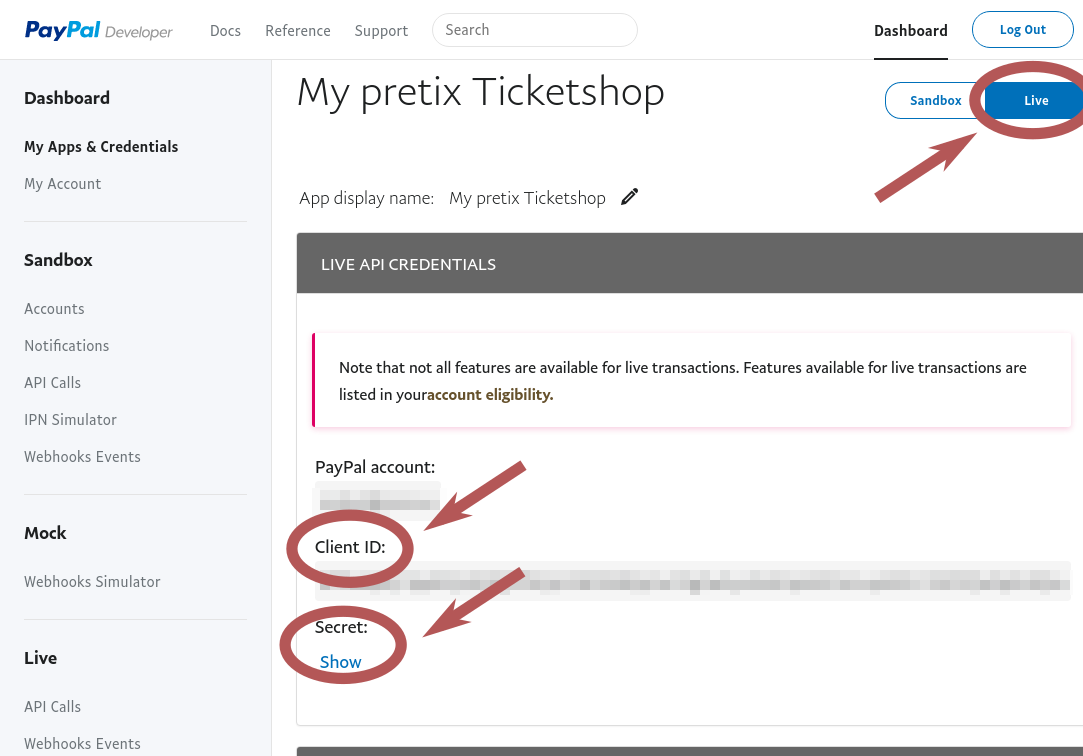Screen dimensions: 1083x756
Task: Select the blurred Client ID value
Action: tap(690, 580)
